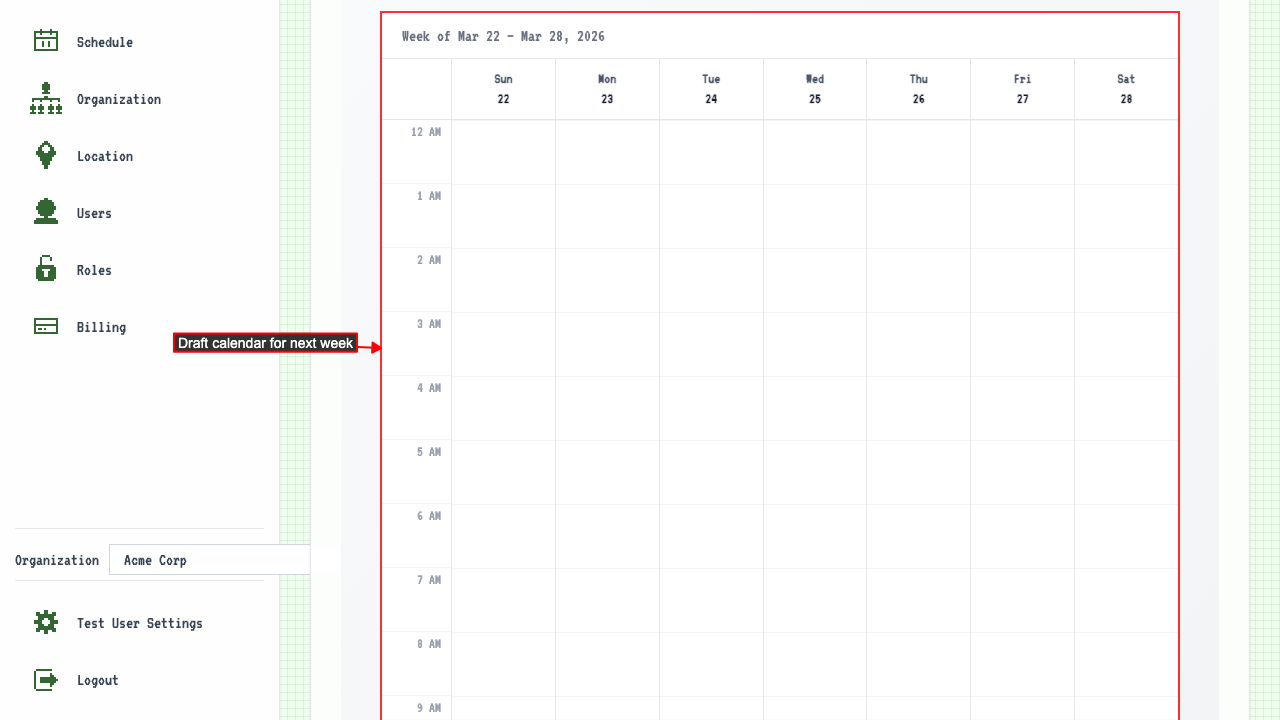The height and width of the screenshot is (720, 1280).
Task: Click the Sun 22 day header
Action: tap(503, 88)
